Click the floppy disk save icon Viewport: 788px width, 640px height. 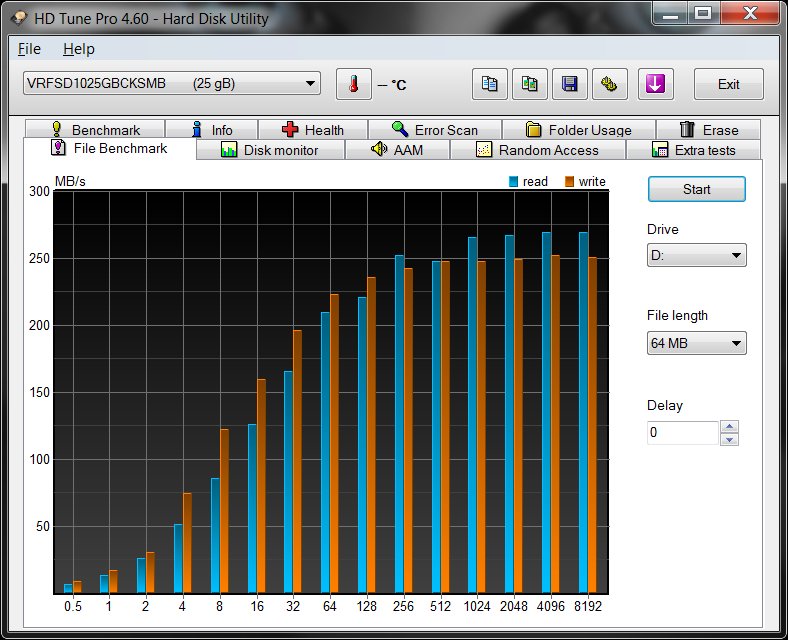pyautogui.click(x=569, y=84)
